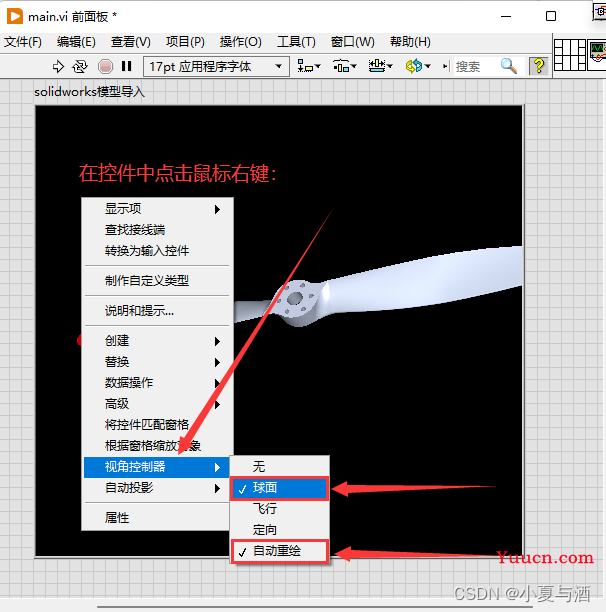Open 说明和提示... dialog entry
This screenshot has width=606, height=612.
(157, 311)
